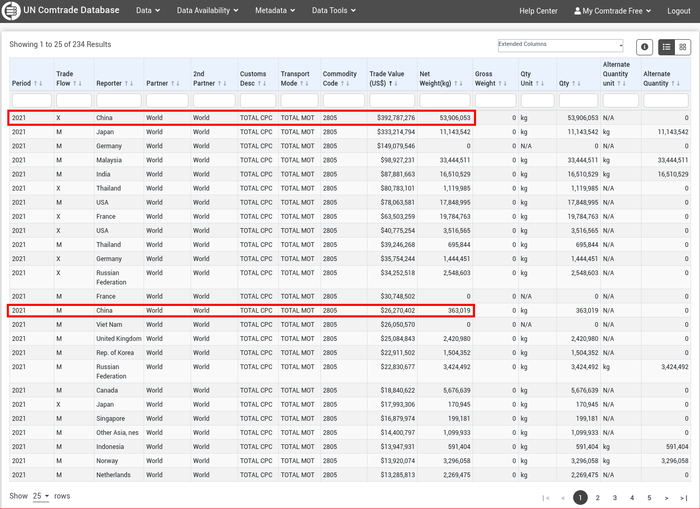
Task: Open the Help Center link
Action: tap(538, 10)
